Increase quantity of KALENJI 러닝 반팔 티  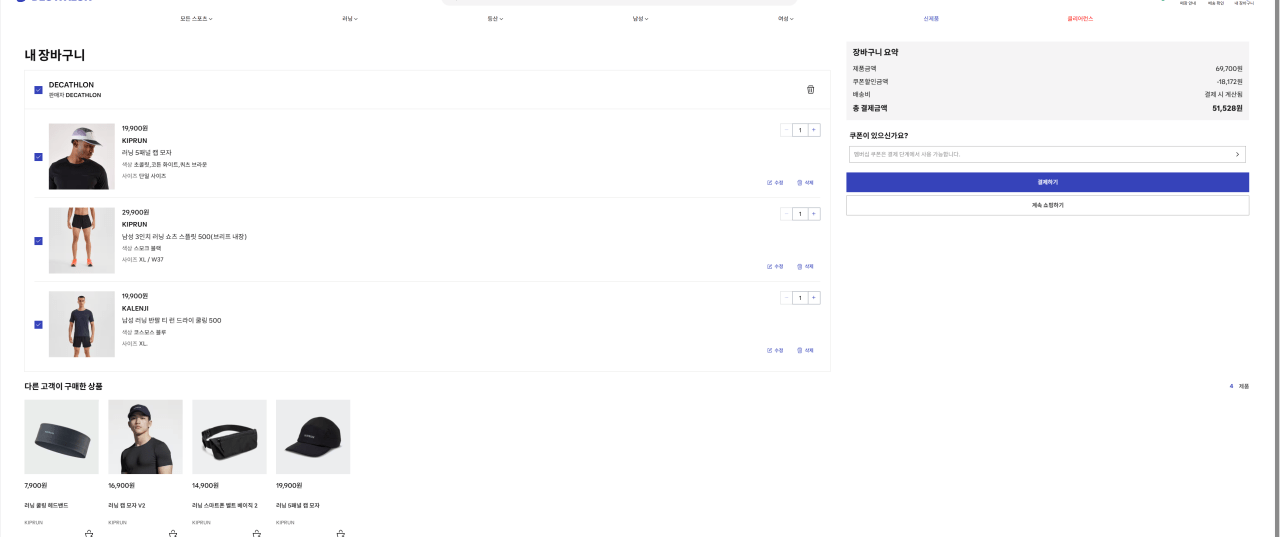tap(814, 298)
